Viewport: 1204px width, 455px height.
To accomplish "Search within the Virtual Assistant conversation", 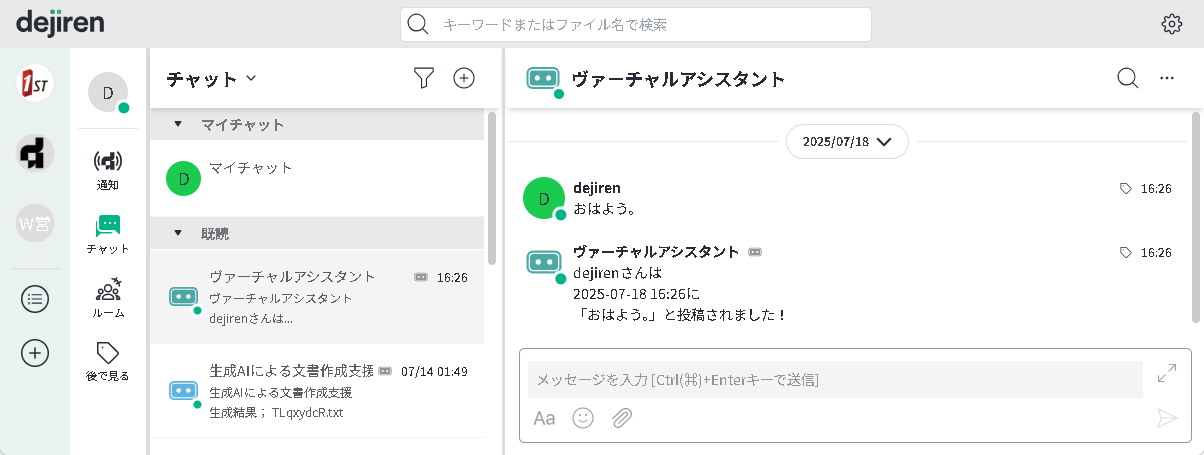I will (x=1127, y=78).
